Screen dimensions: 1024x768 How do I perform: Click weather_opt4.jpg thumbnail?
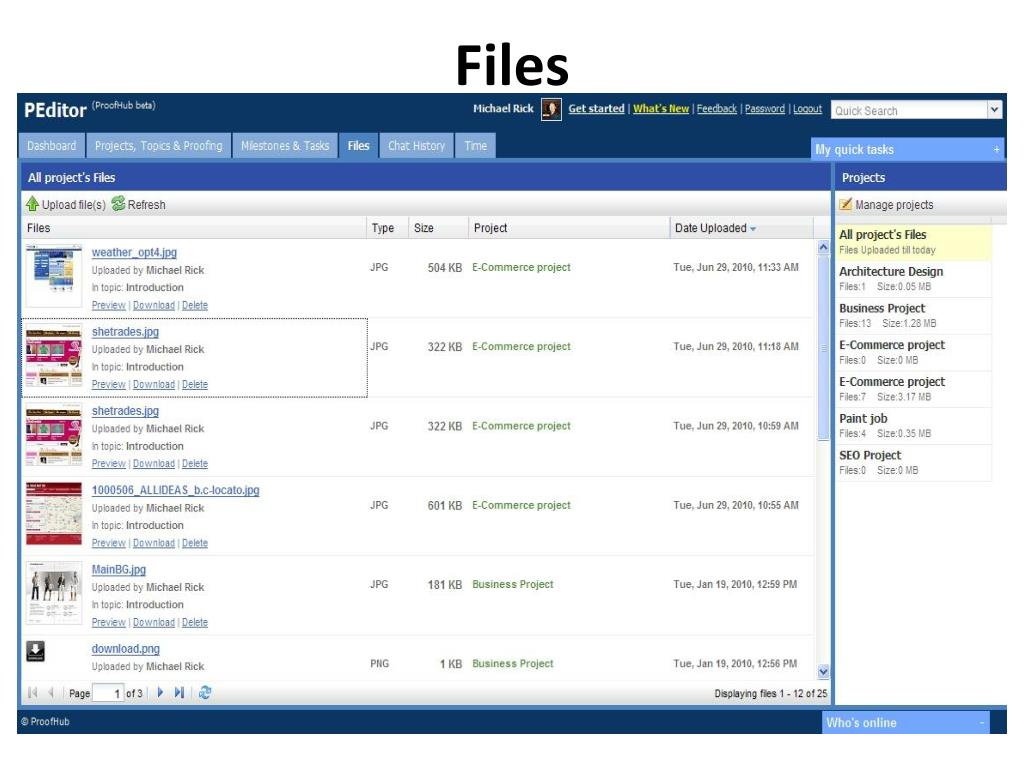pos(54,275)
